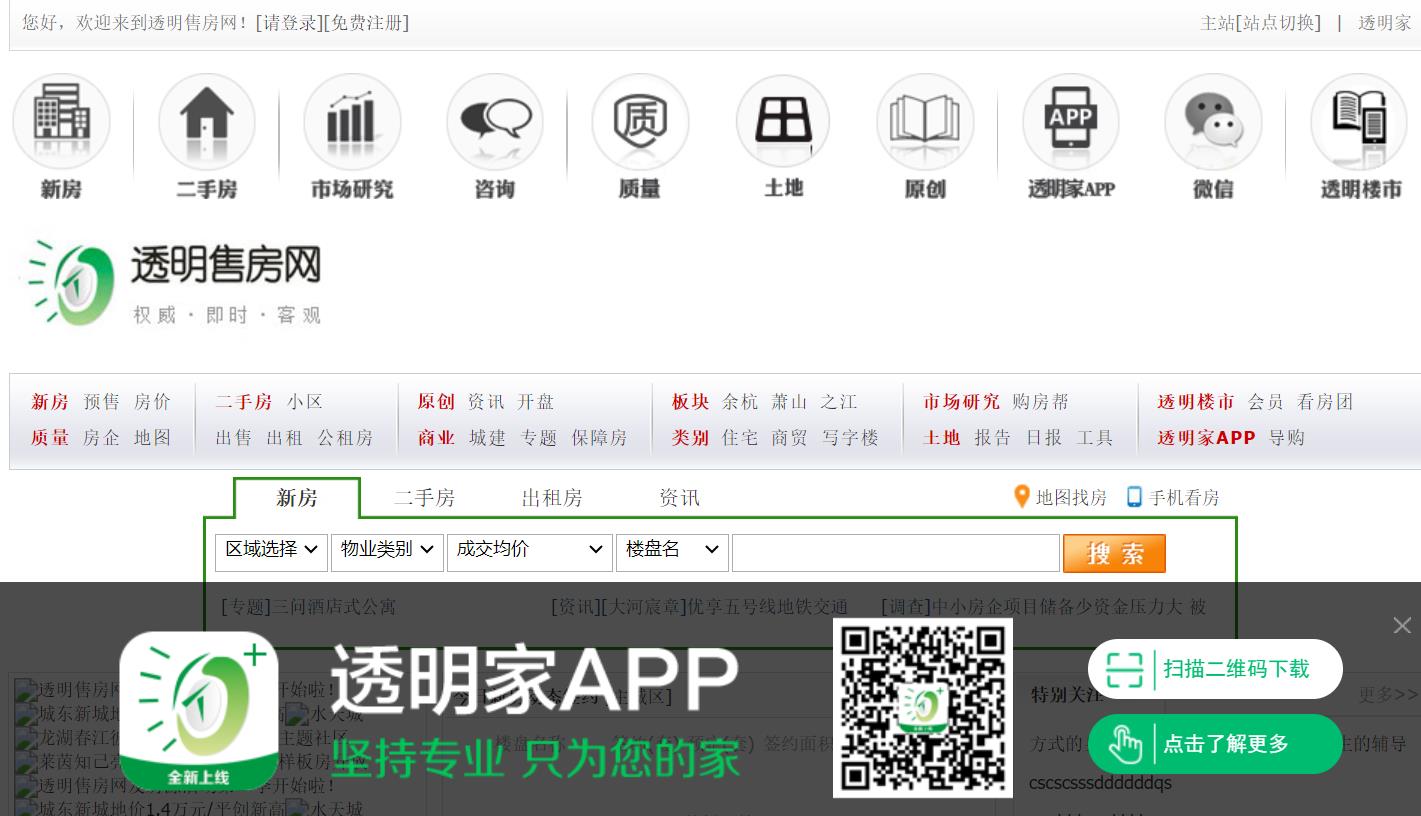Open 导购 in navigation menu

coord(1287,438)
